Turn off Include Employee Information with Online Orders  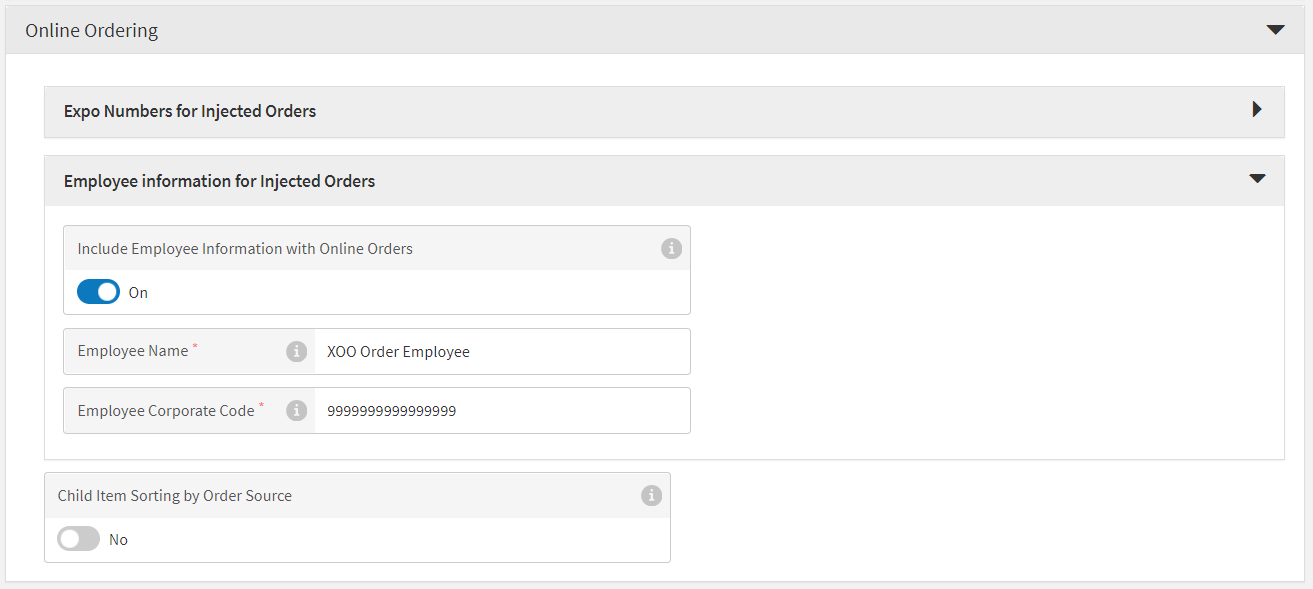coord(98,291)
